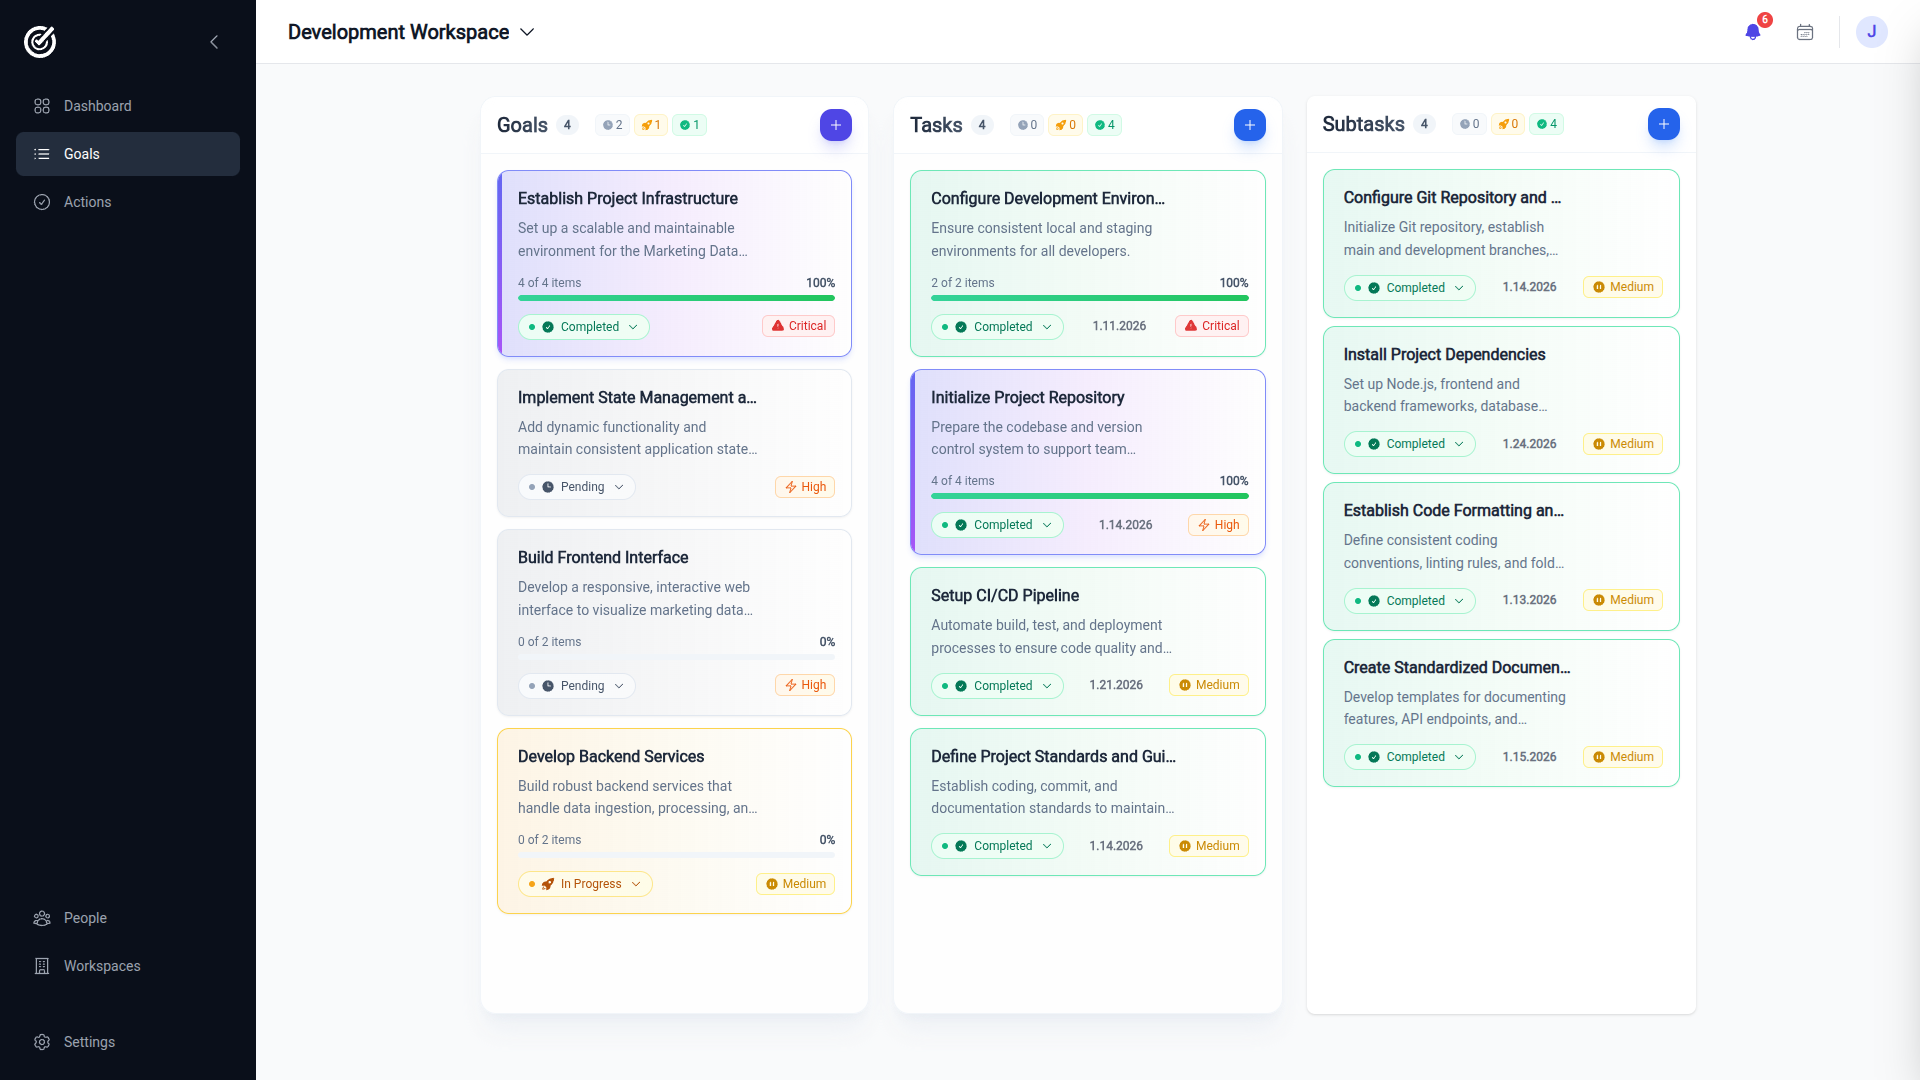Change In Progress status on Develop Backend Services
1920x1080 pixels.
585,884
